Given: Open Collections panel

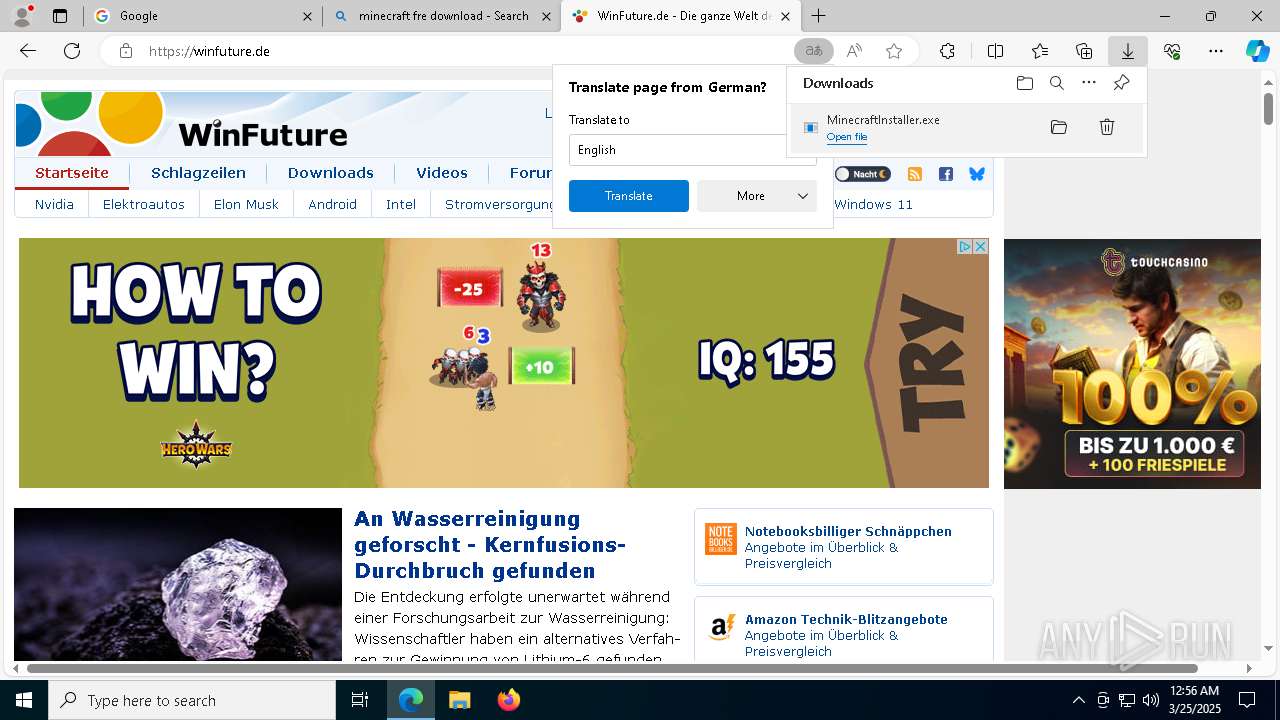Looking at the screenshot, I should point(1084,51).
